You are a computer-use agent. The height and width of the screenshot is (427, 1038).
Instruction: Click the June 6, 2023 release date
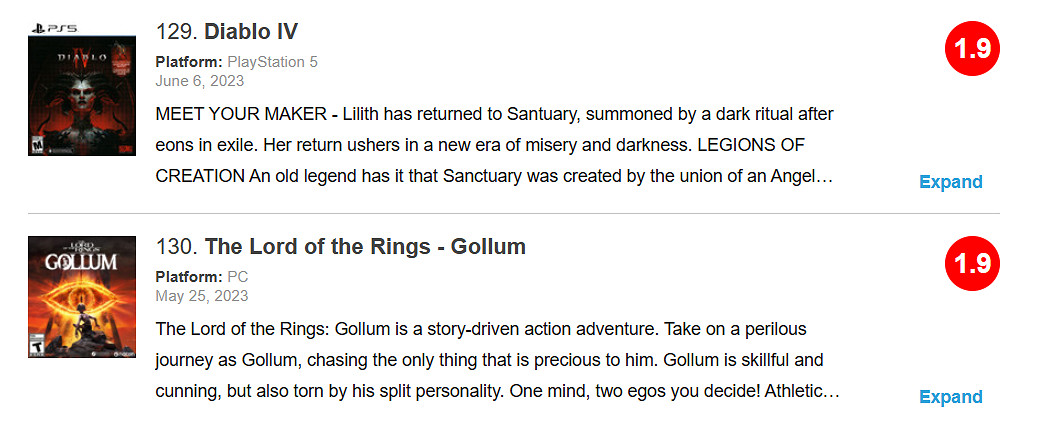[x=199, y=80]
